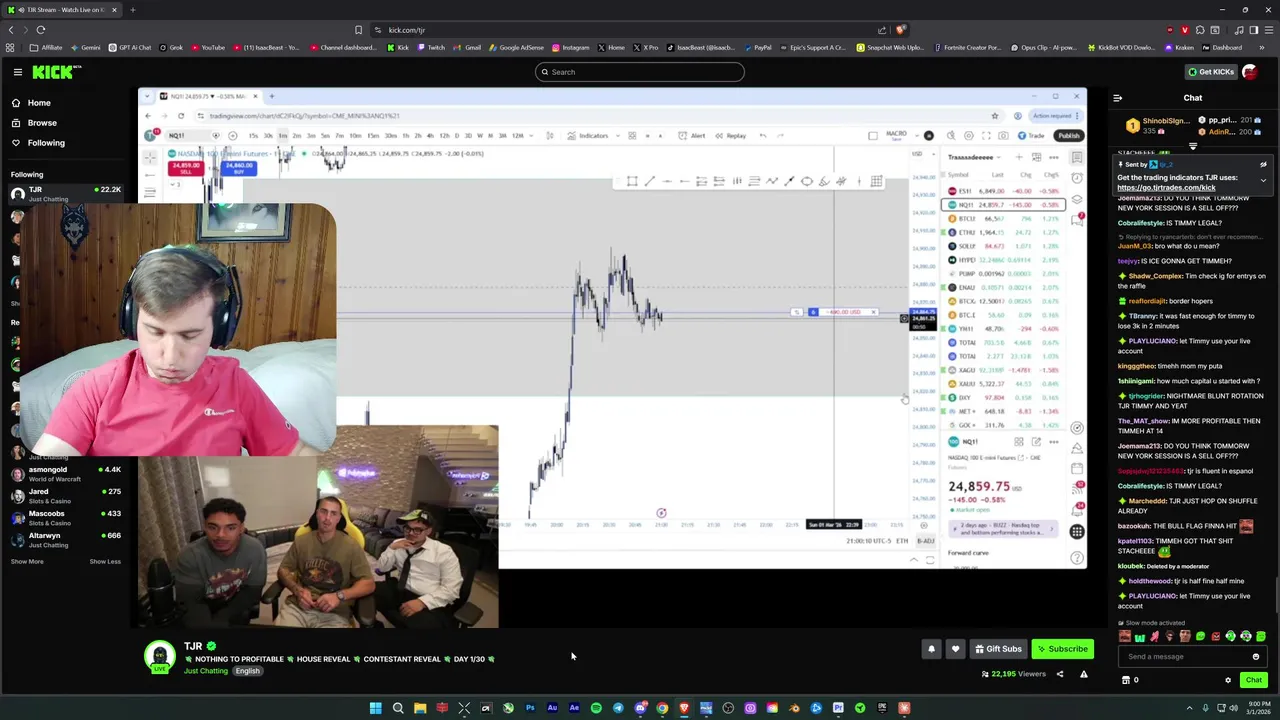Report the stream with warning icon

(x=1083, y=674)
